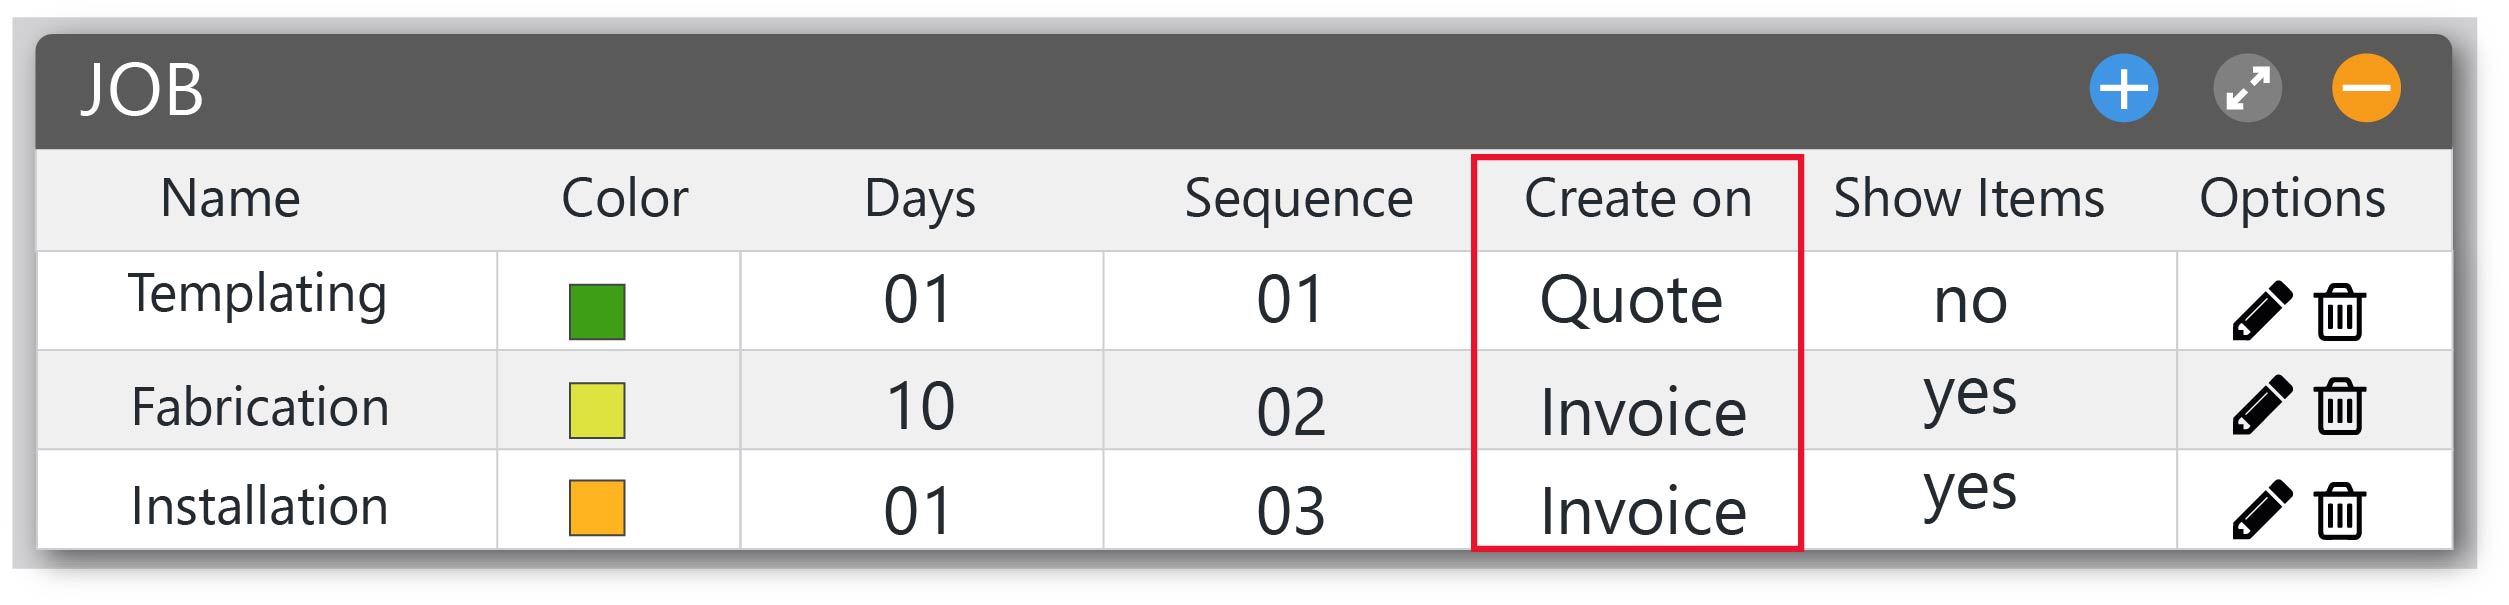Click the Create on column header
This screenshot has width=2509, height=605.
1638,198
